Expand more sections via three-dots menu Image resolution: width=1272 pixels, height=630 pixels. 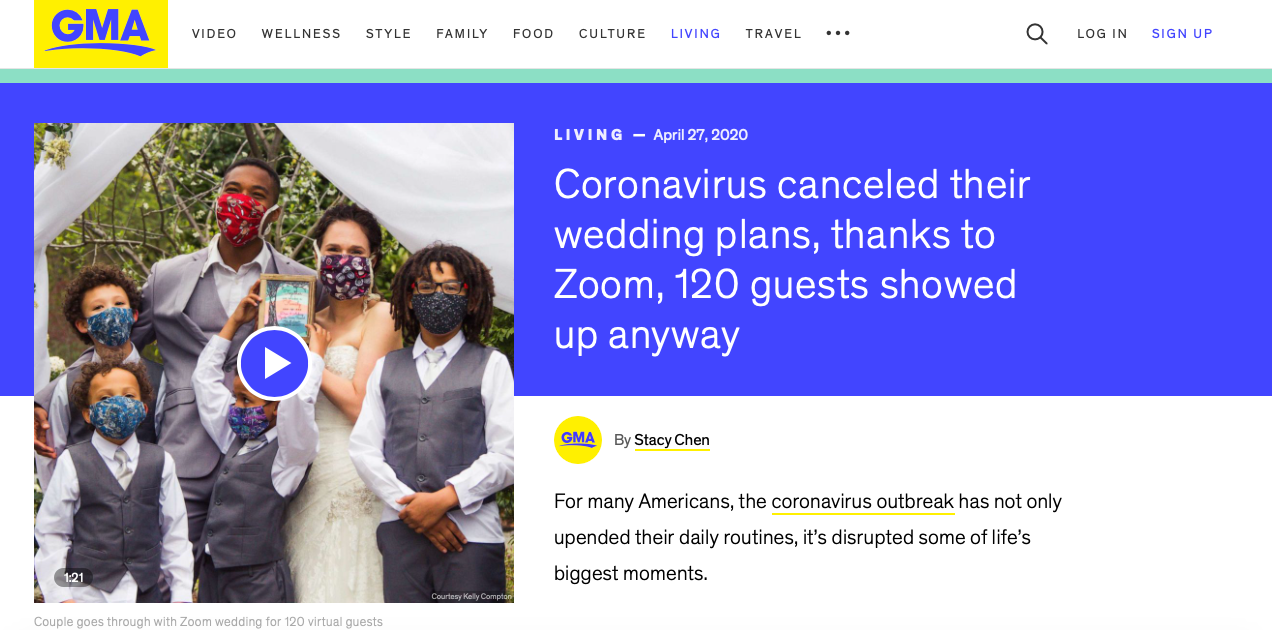838,33
